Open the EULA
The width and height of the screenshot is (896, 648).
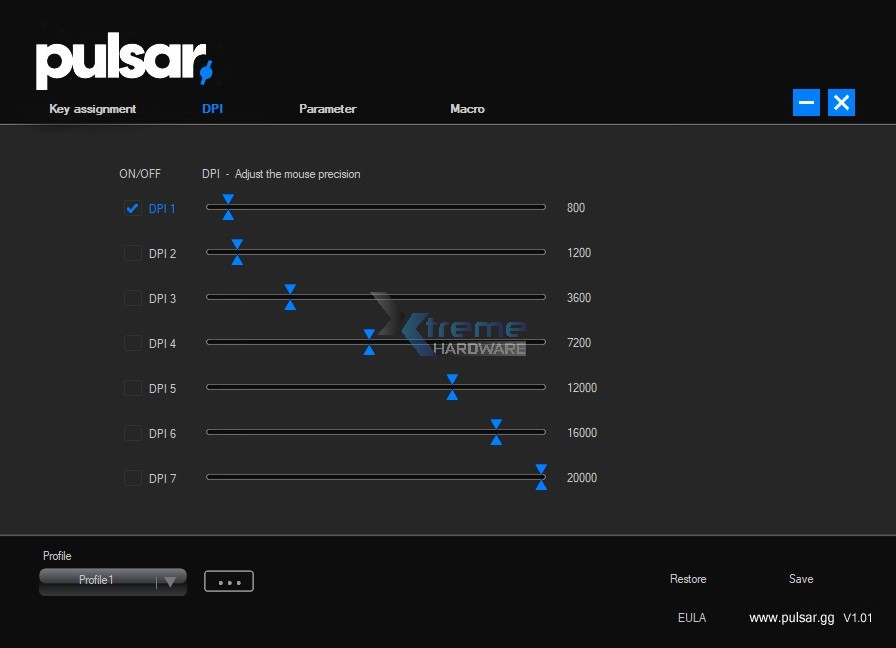point(692,618)
